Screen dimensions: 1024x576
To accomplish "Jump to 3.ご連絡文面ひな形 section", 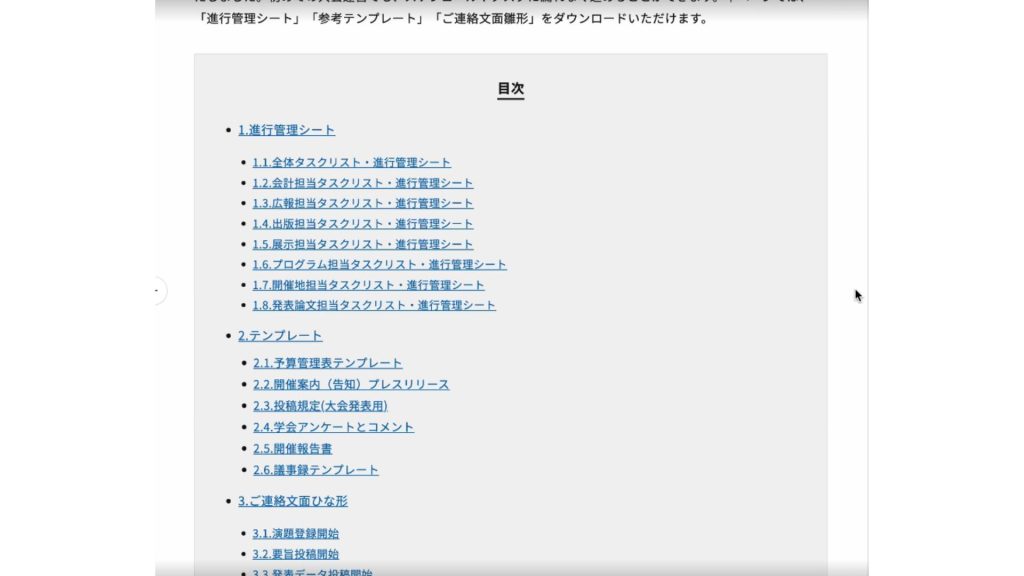I will click(292, 501).
